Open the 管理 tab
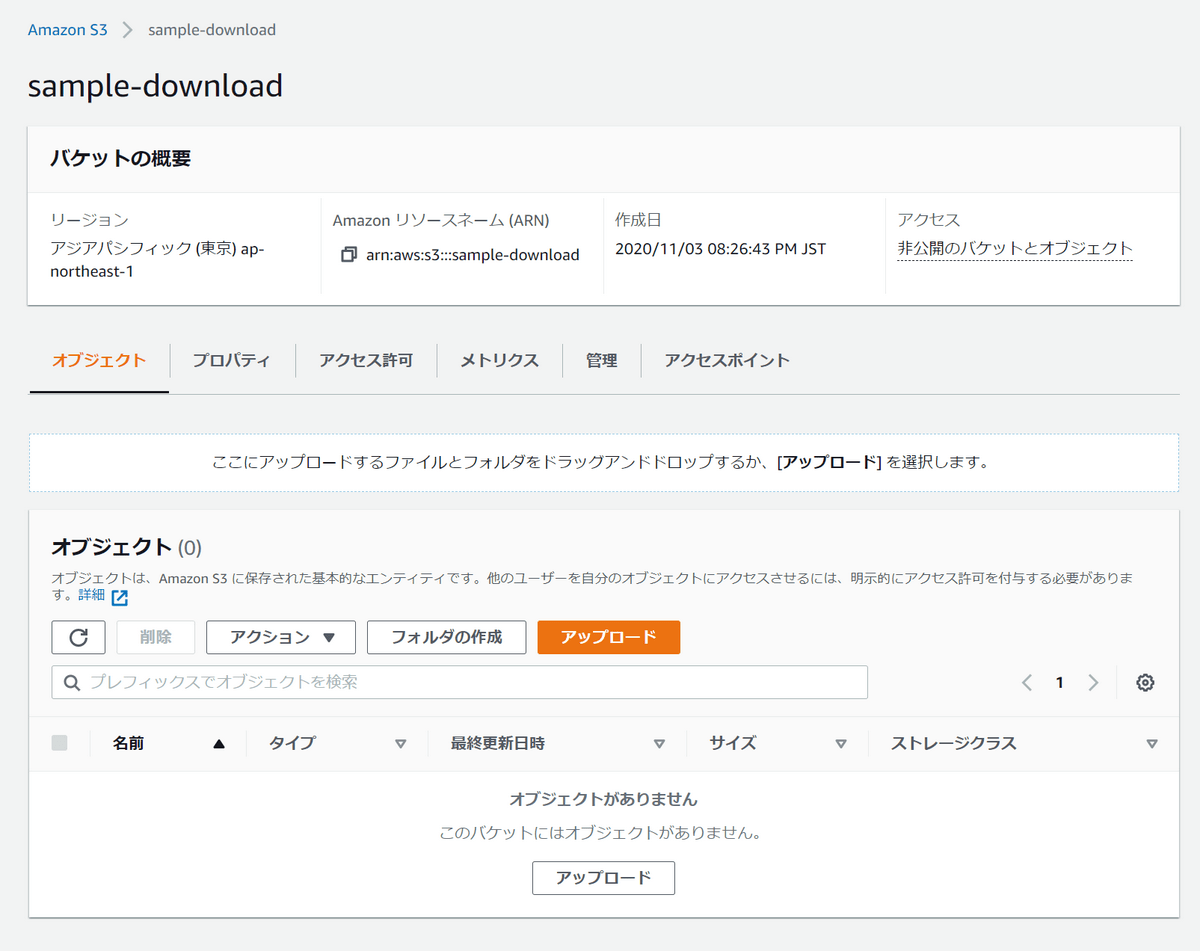The height and width of the screenshot is (951, 1200). pos(601,361)
